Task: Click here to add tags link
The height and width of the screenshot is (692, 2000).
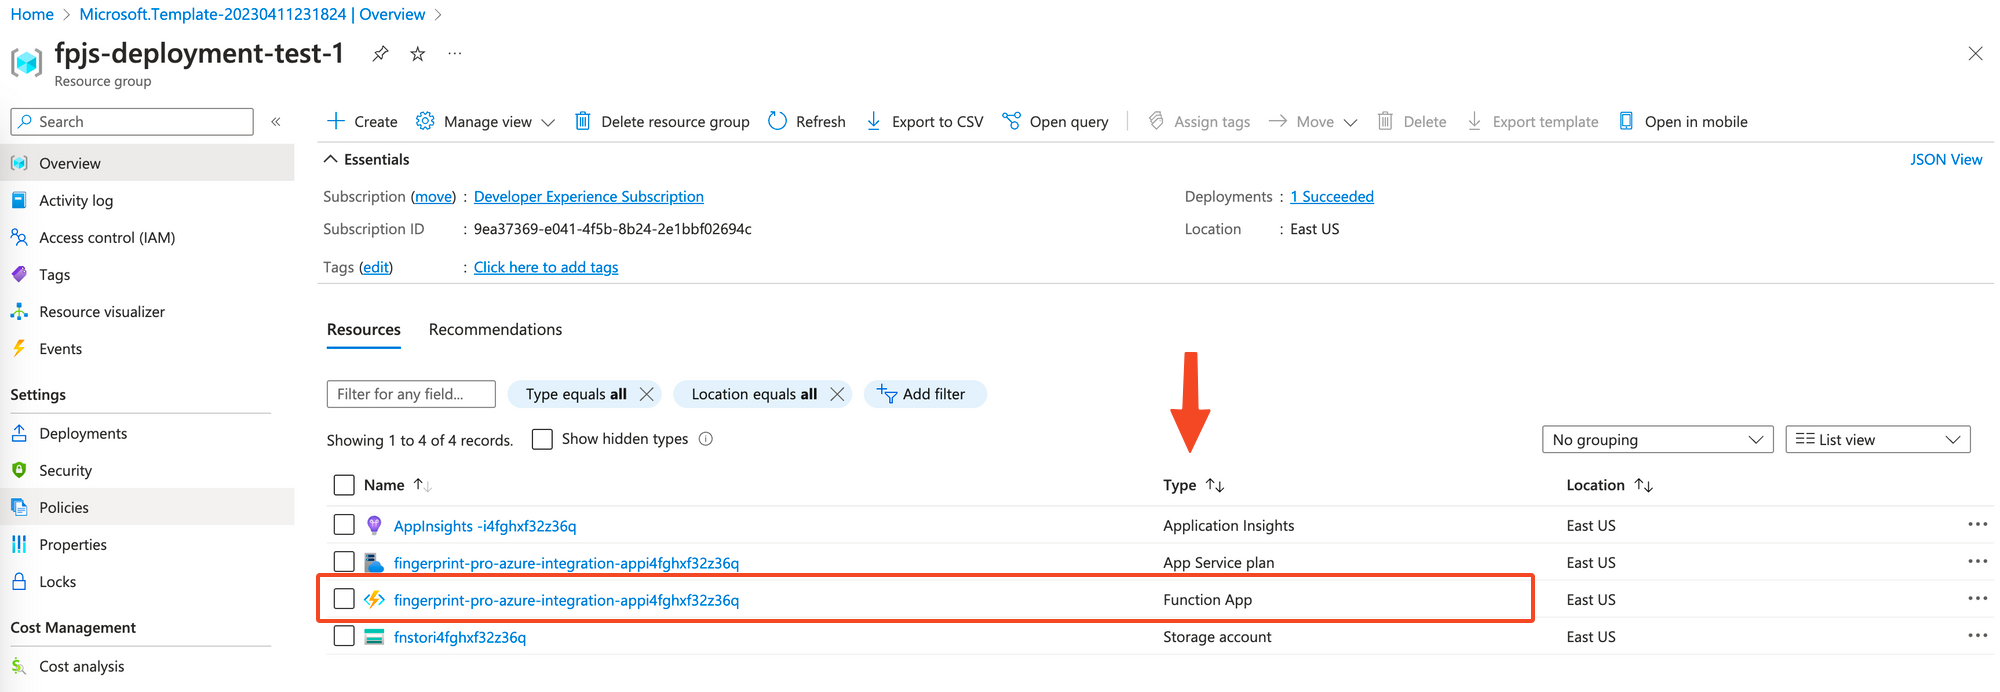Action: tap(546, 267)
